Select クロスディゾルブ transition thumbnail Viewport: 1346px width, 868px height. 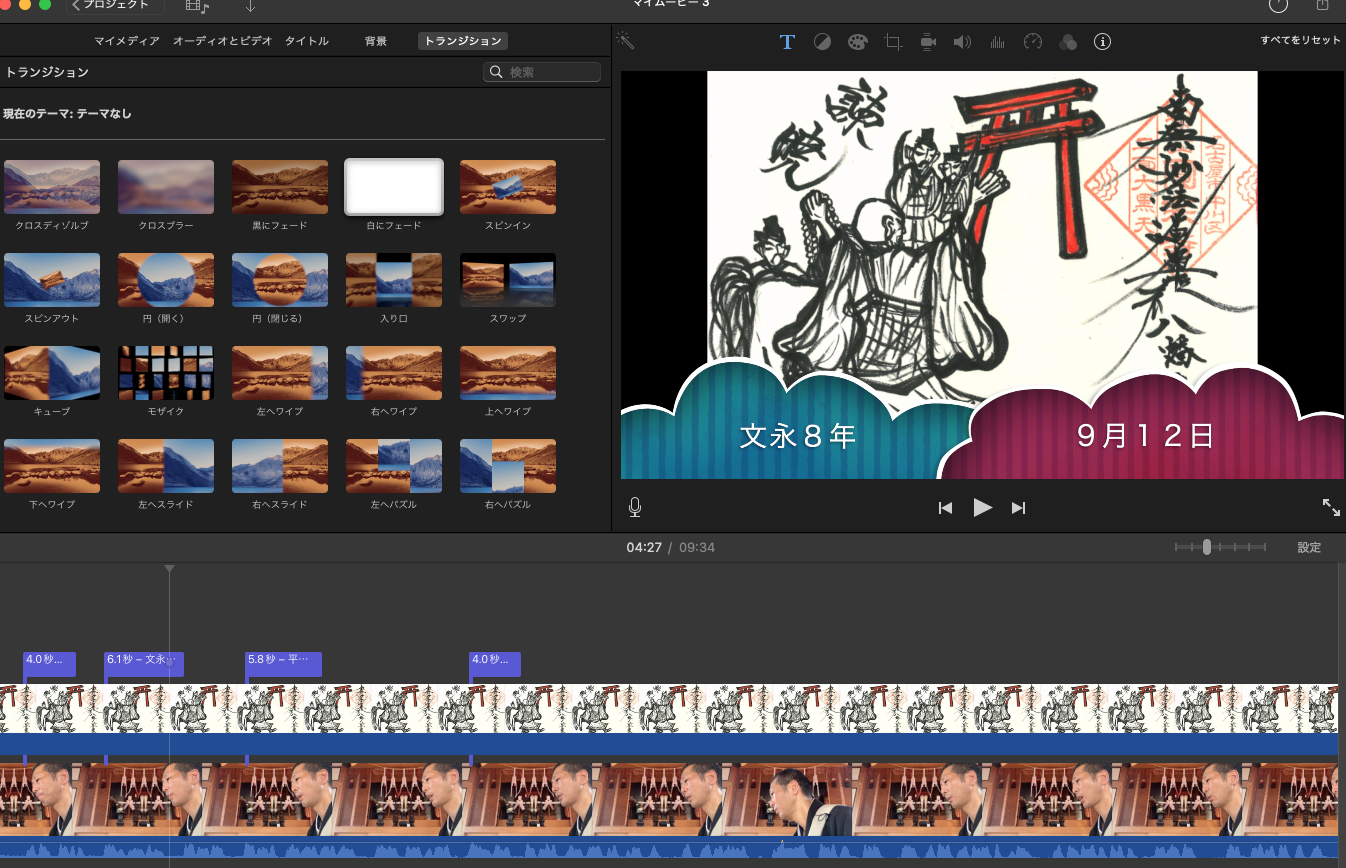(52, 187)
